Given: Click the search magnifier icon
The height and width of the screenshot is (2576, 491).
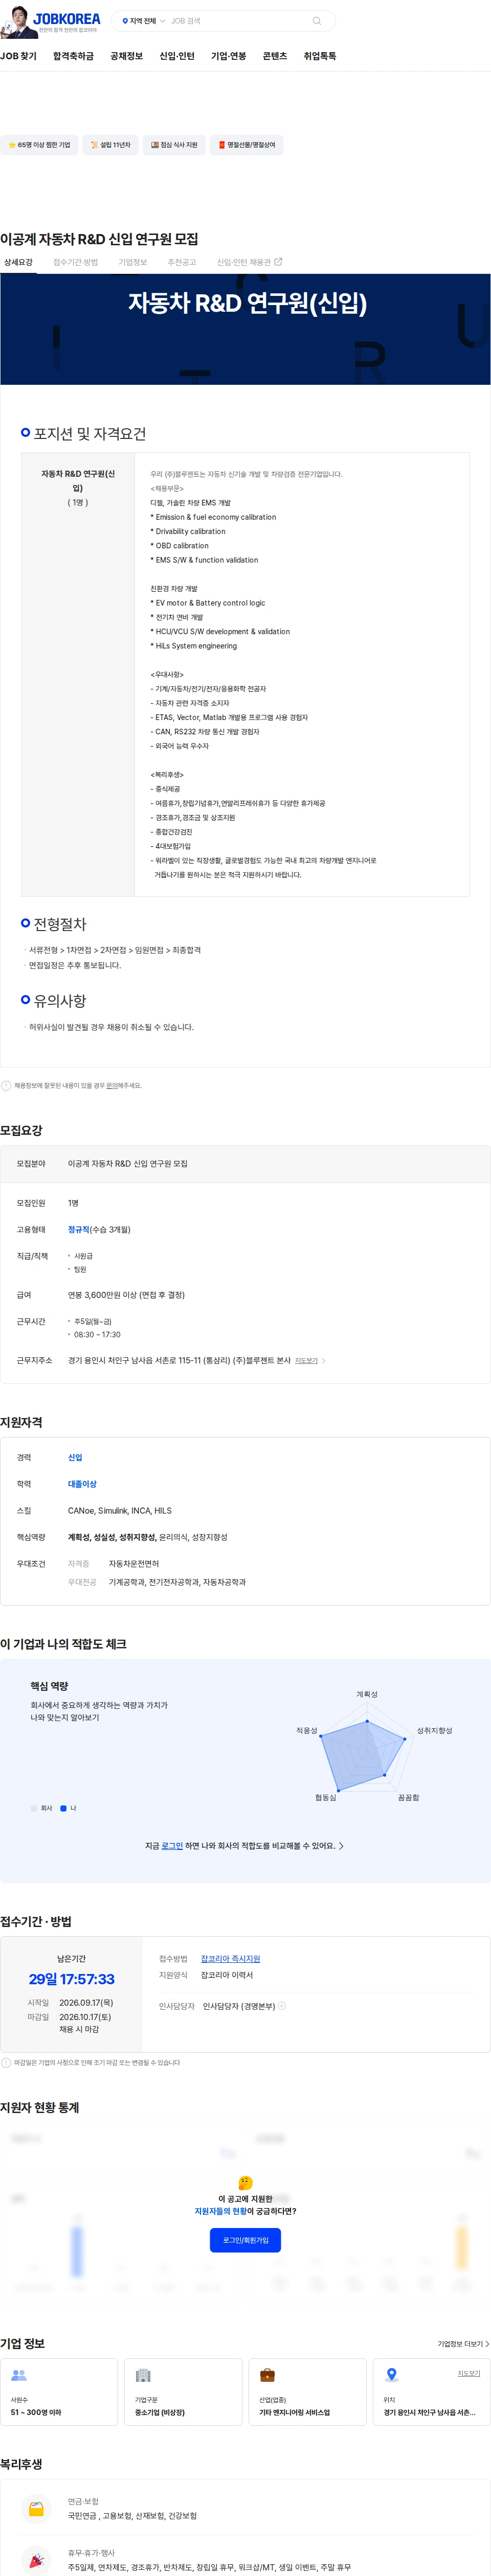Looking at the screenshot, I should click(317, 21).
